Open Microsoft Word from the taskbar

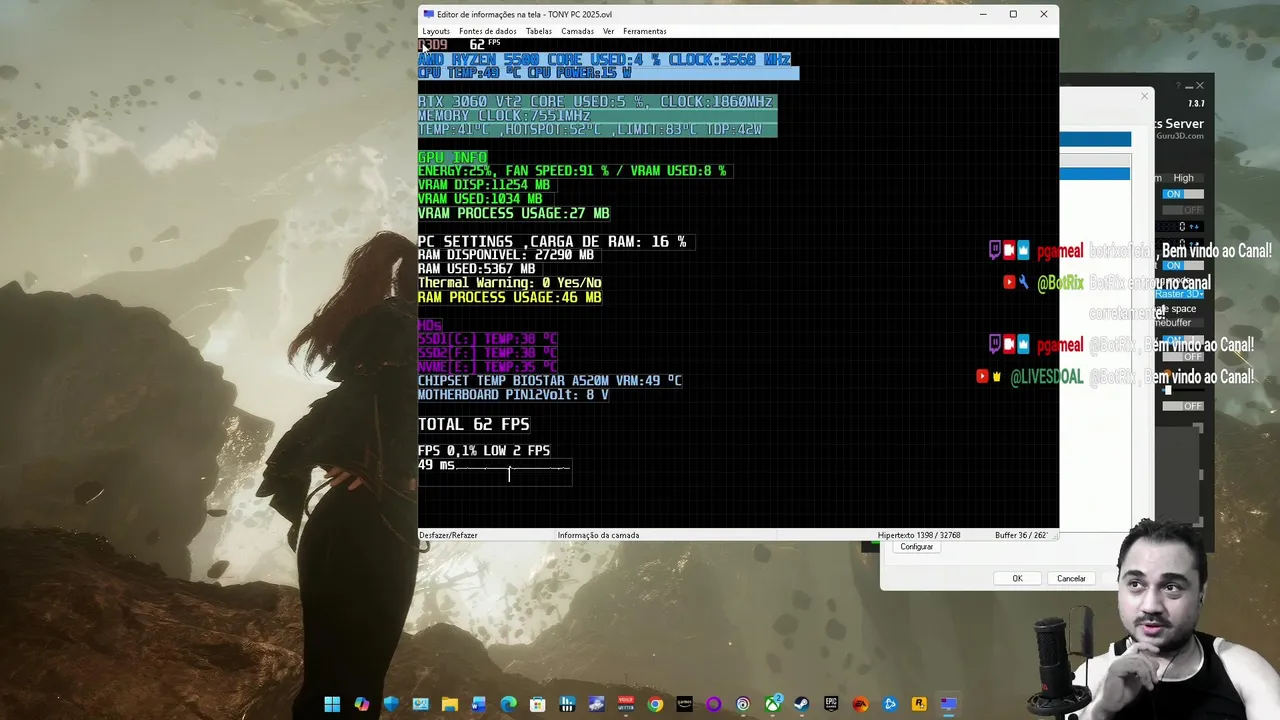tap(479, 704)
